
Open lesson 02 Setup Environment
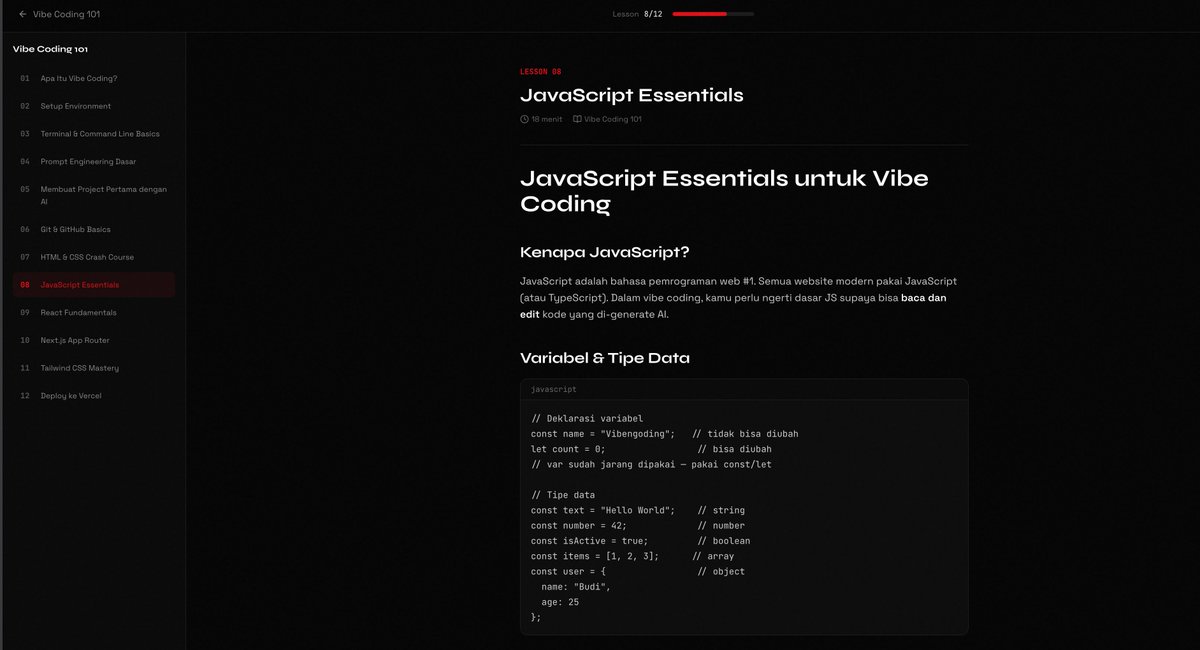(94, 106)
